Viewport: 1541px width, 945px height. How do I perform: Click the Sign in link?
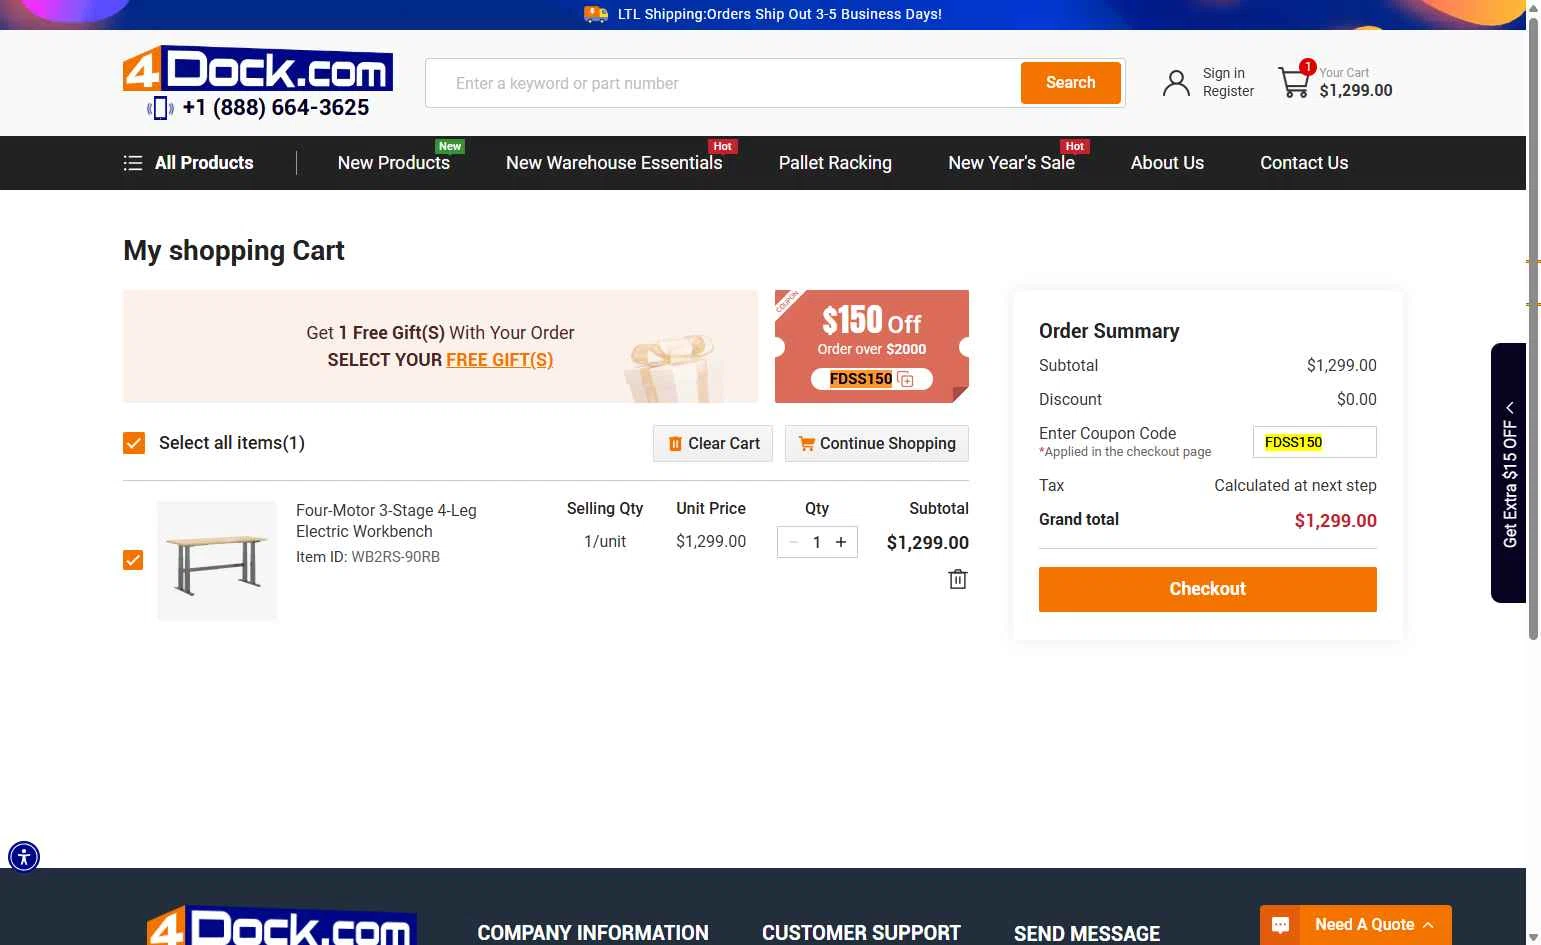point(1224,73)
